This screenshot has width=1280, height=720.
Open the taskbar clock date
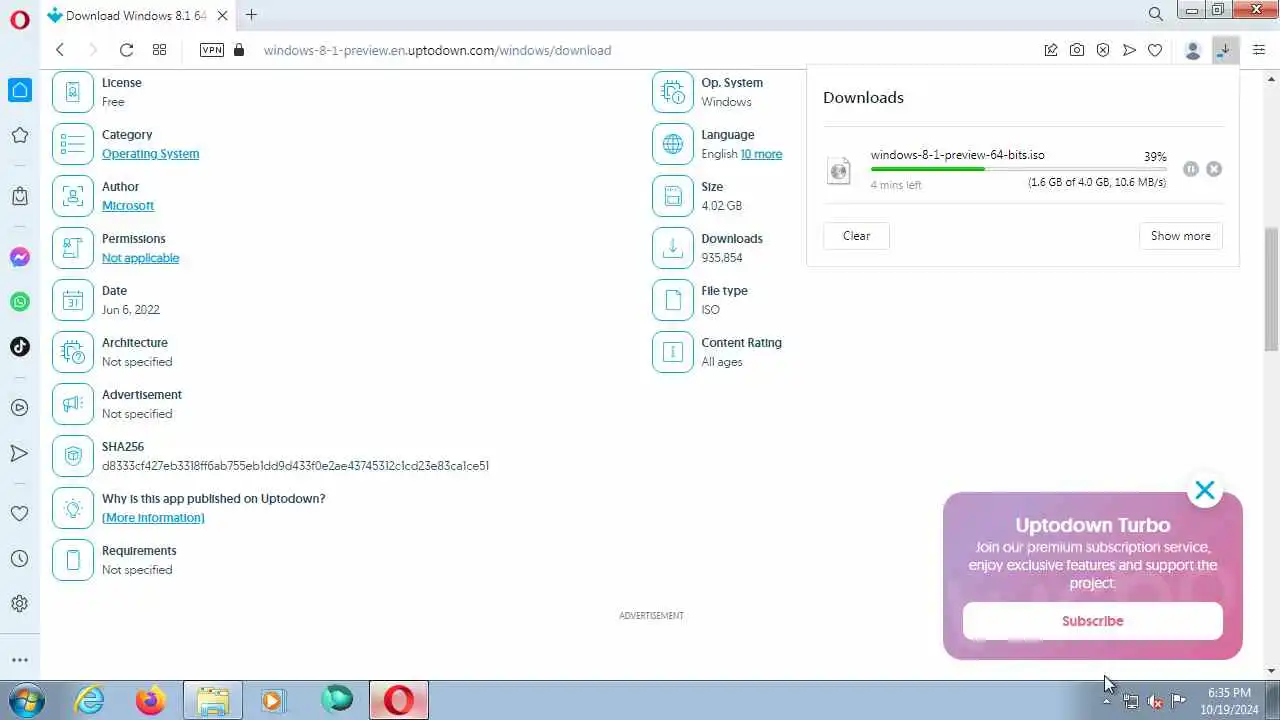1229,700
